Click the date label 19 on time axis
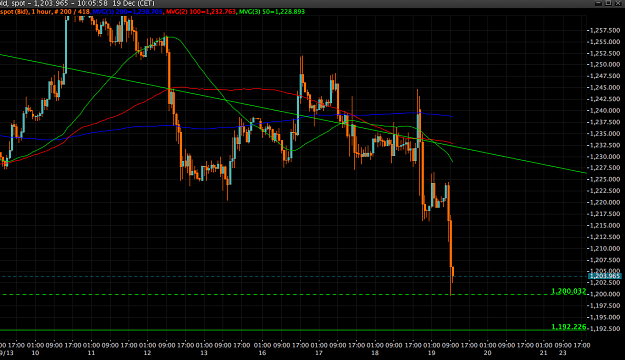625x360 pixels. [x=431, y=353]
